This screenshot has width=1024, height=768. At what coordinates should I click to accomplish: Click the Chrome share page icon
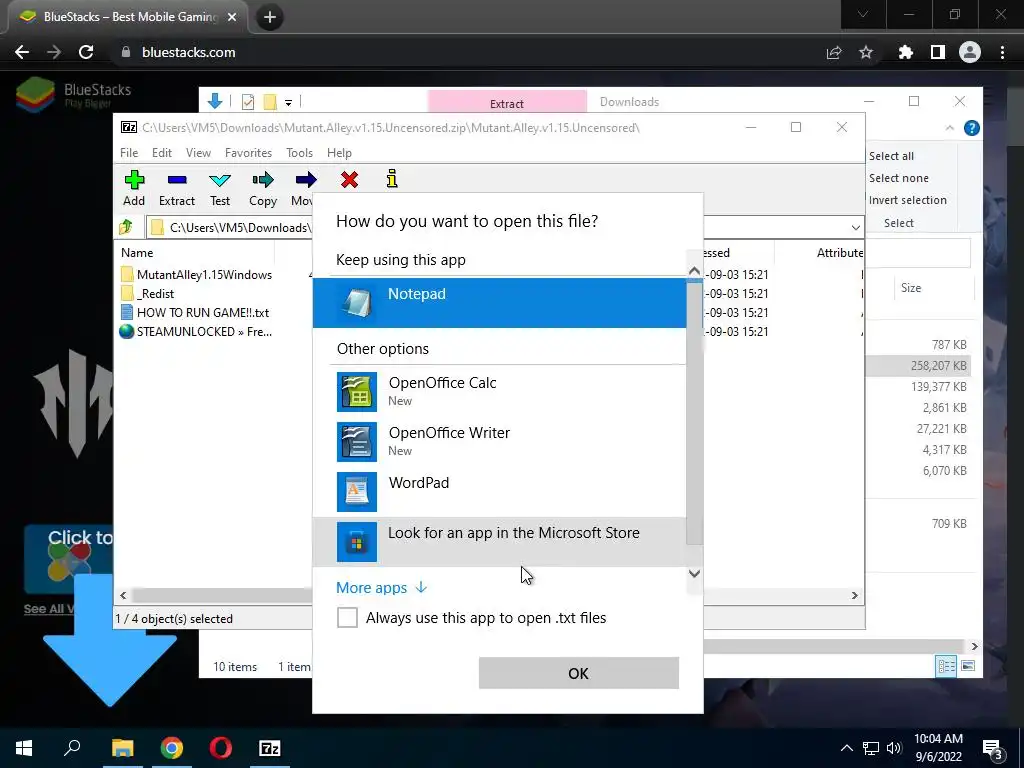click(x=834, y=52)
